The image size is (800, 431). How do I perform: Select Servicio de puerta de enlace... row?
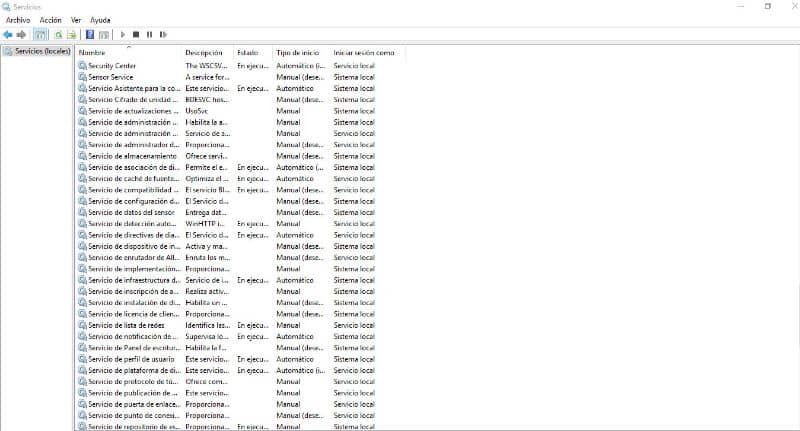coord(227,404)
